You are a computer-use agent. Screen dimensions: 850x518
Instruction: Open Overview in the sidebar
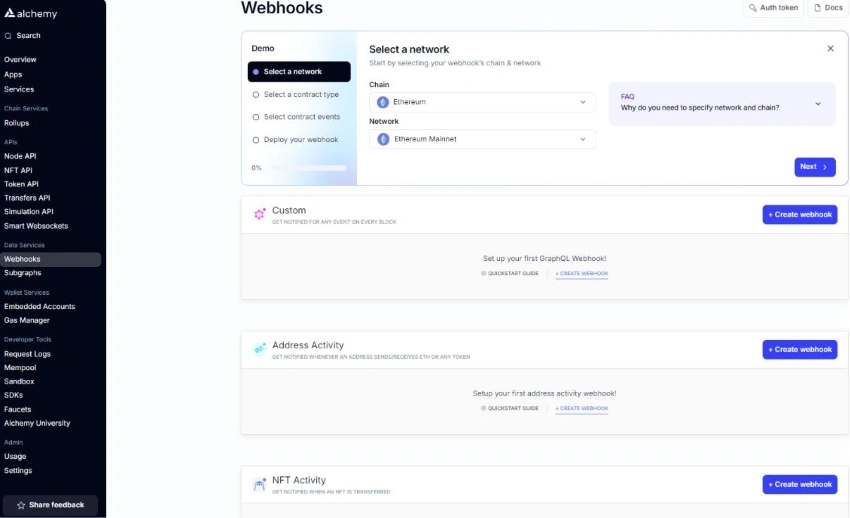tap(20, 60)
